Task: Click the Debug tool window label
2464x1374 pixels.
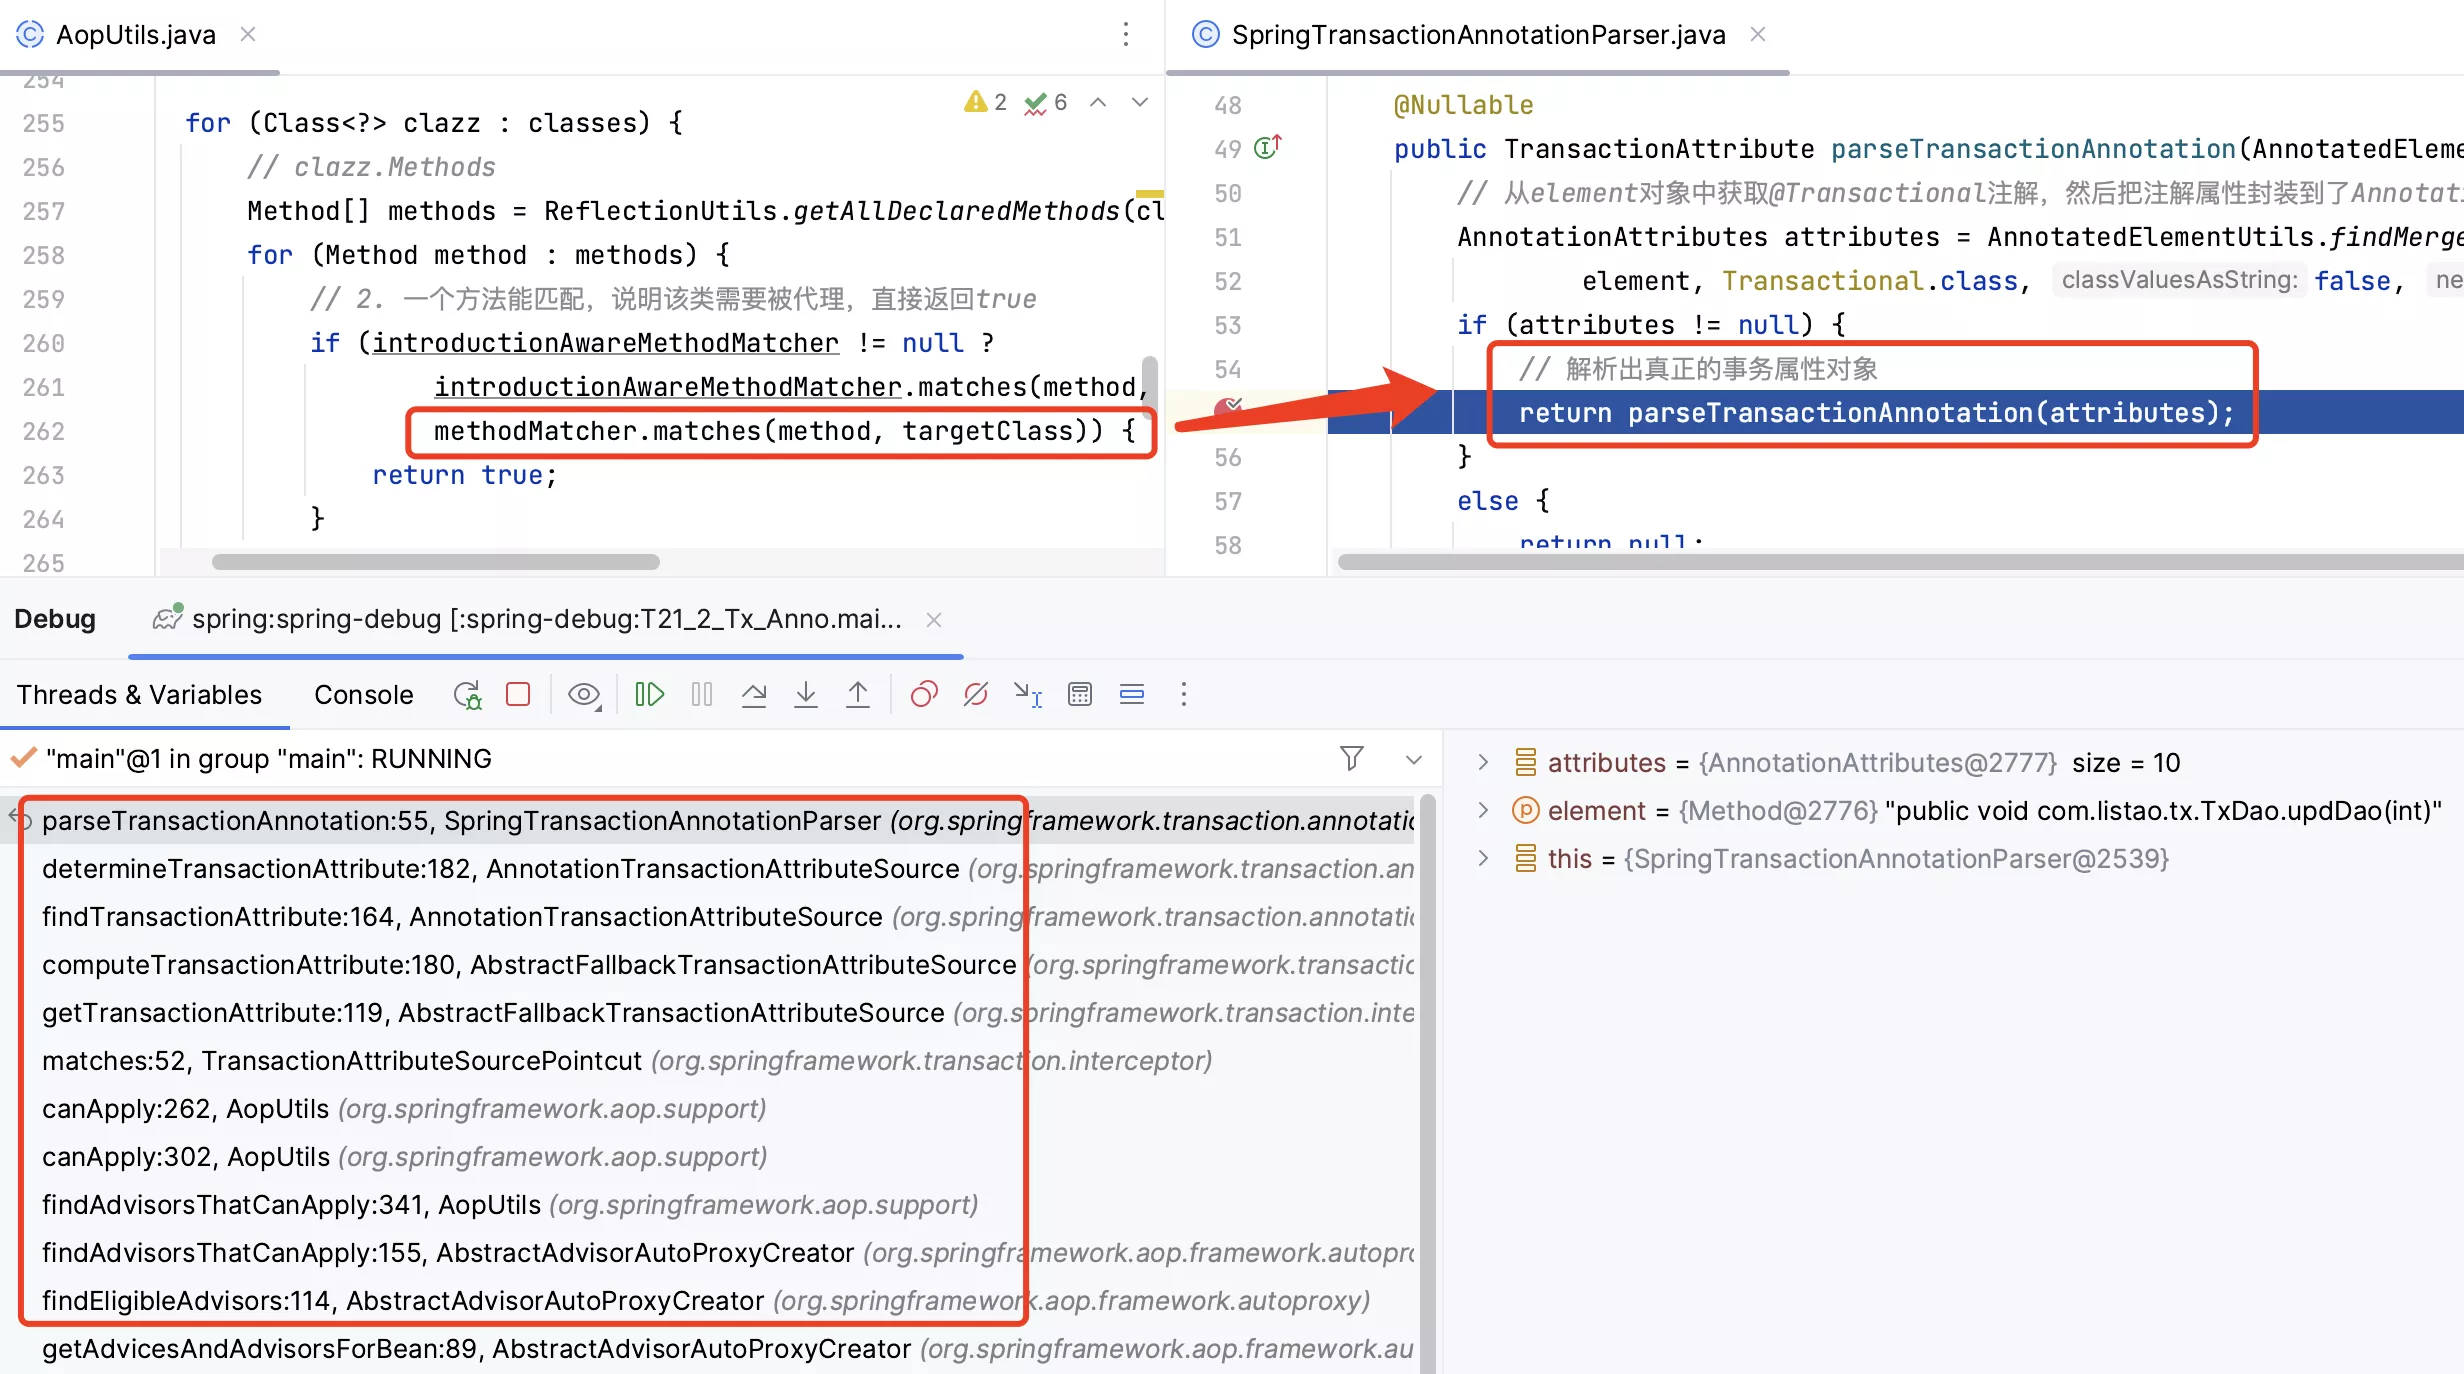Action: tap(55, 619)
